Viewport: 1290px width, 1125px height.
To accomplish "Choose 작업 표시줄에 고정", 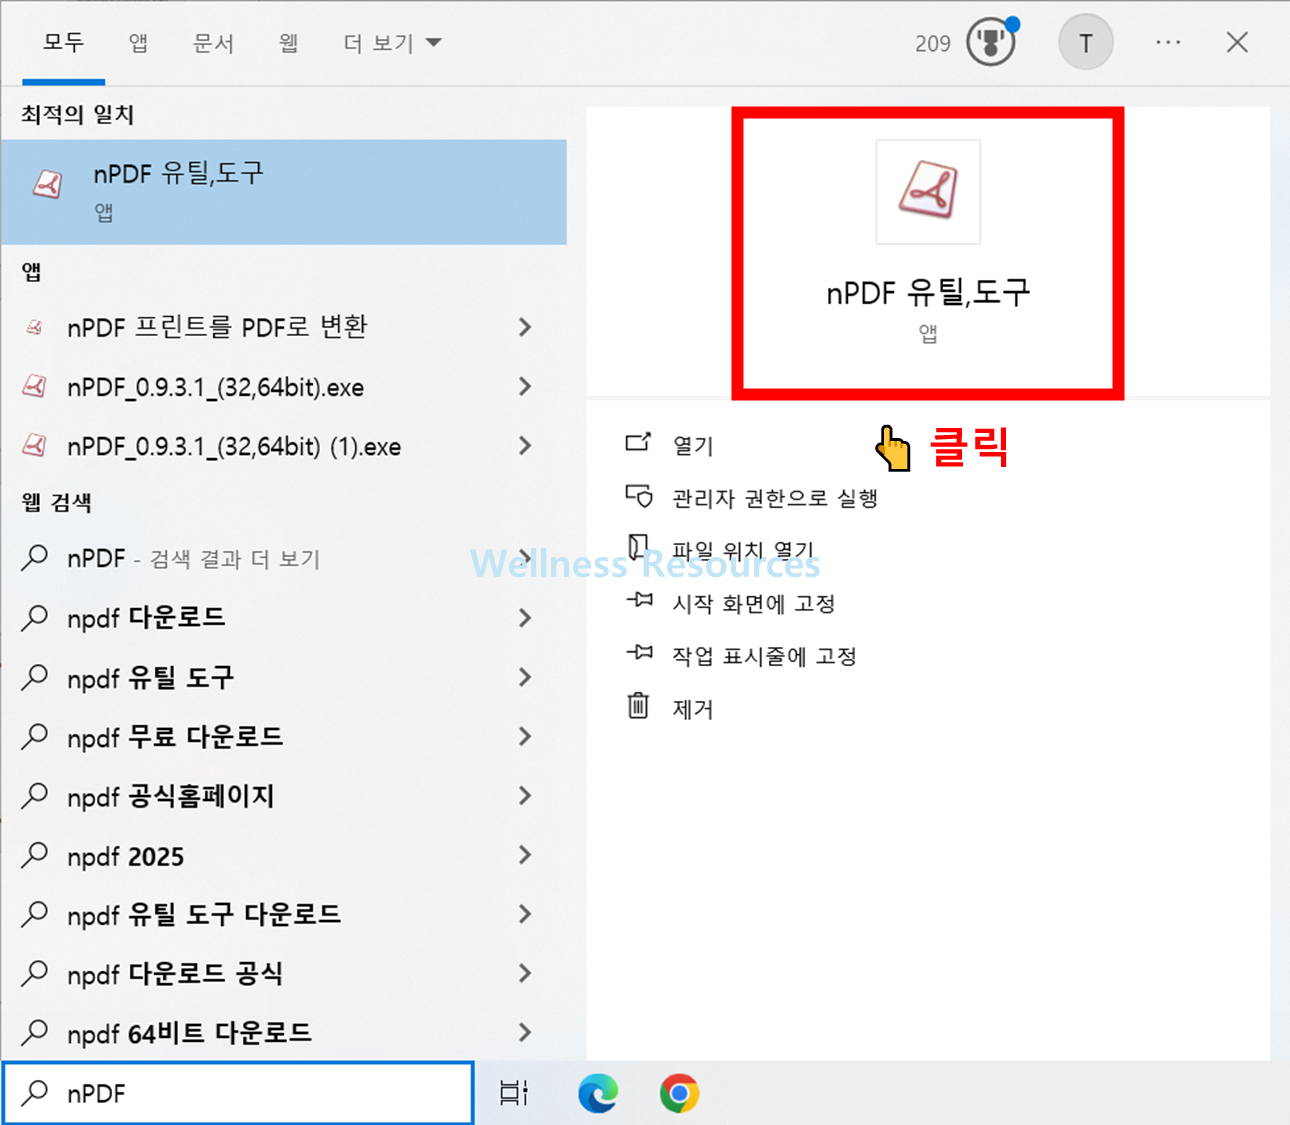I will [x=764, y=656].
